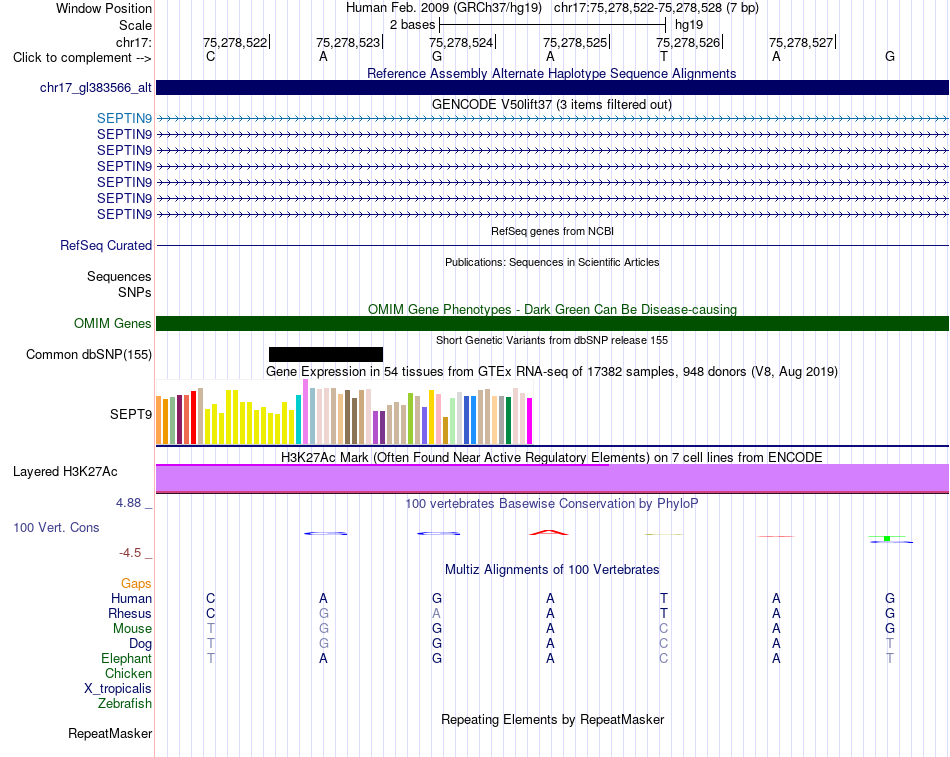Click the 'Repeating Elements by RepeatMasker' title
This screenshot has height=757, width=950.
(553, 719)
